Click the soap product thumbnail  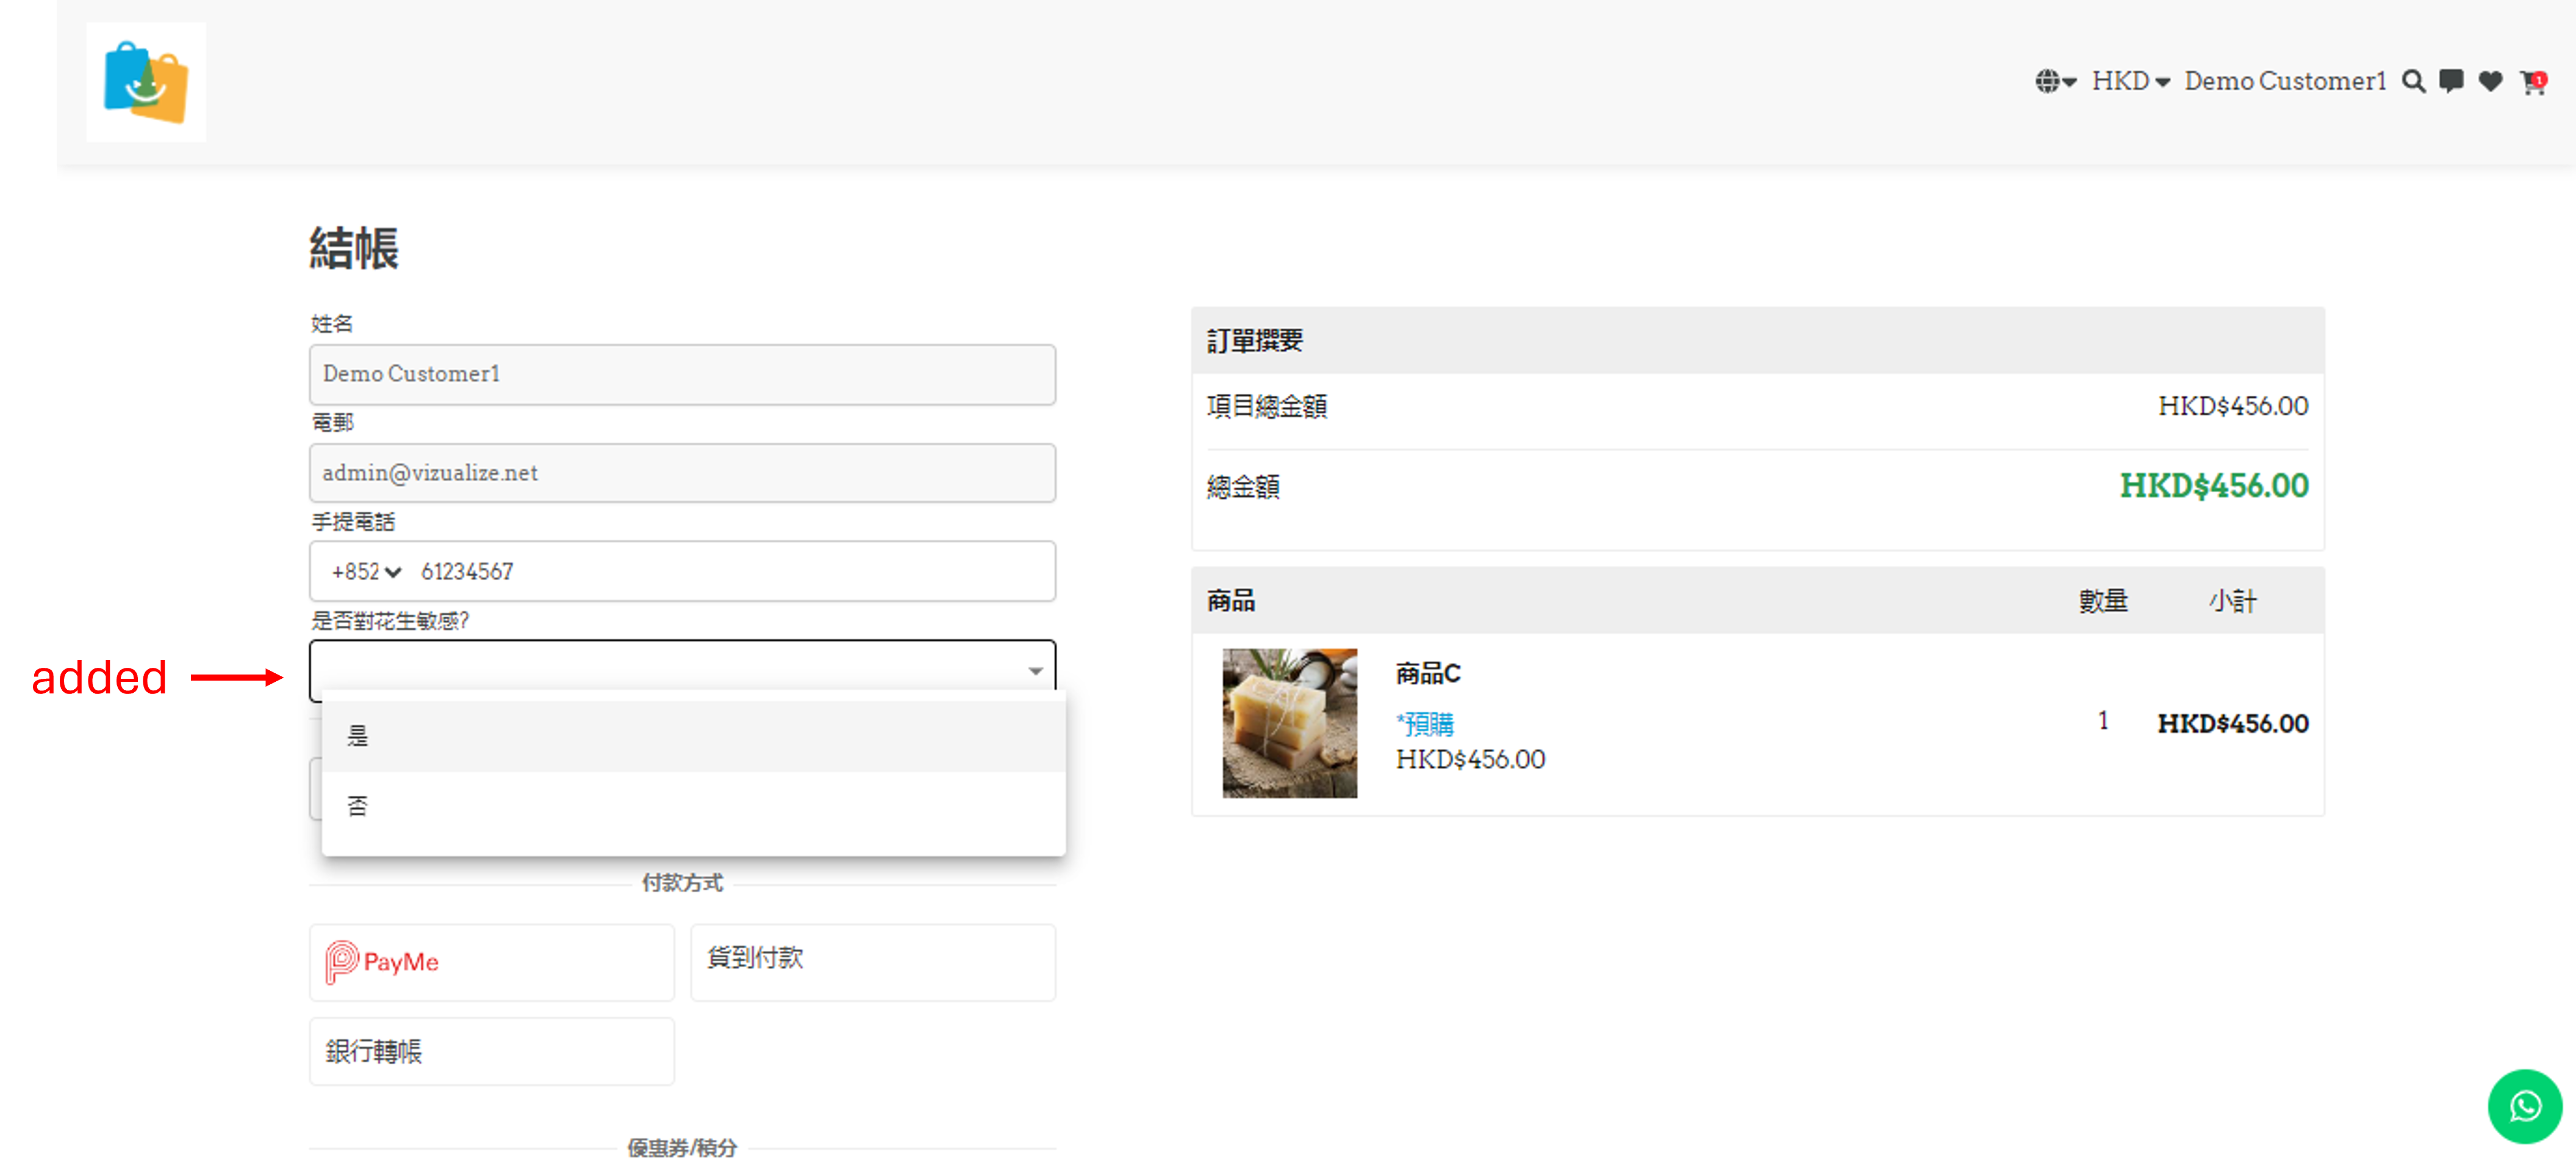[x=1289, y=722]
